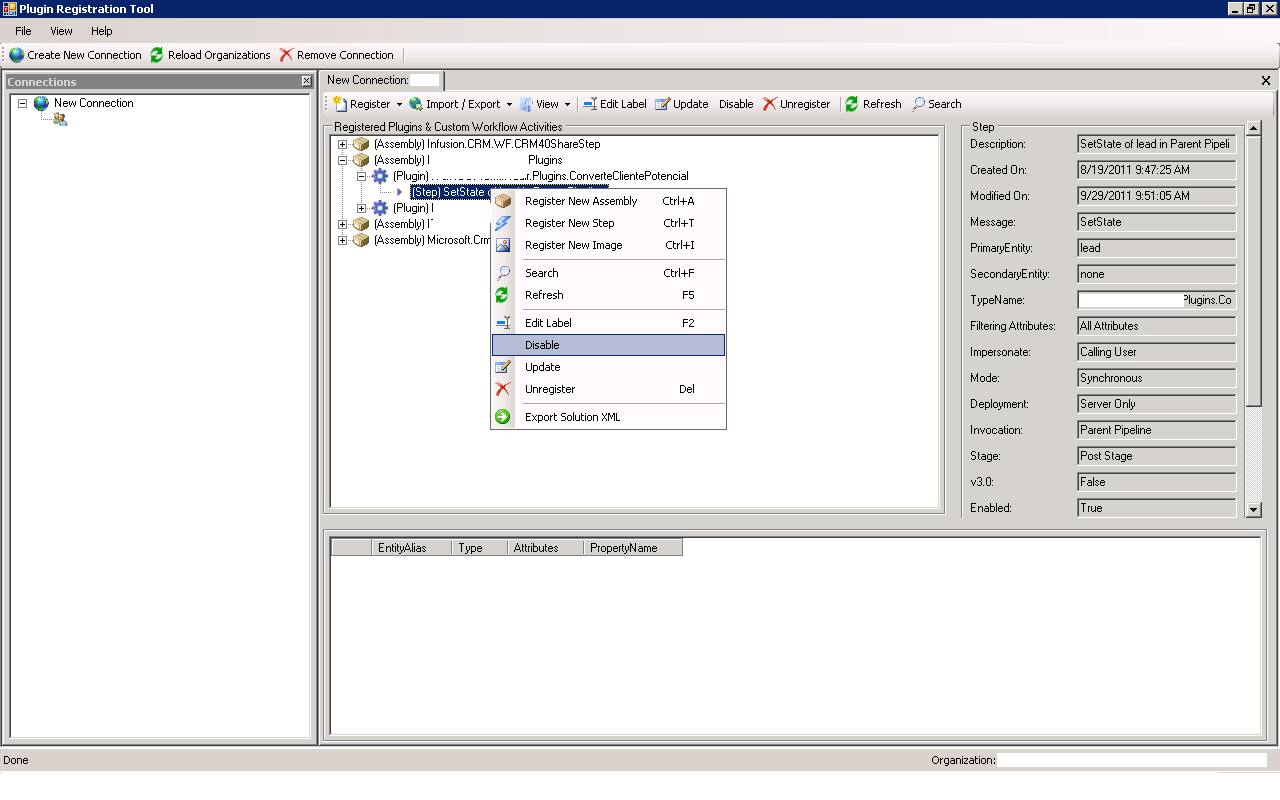Click the Register New Assembly box icon
Image resolution: width=1280 pixels, height=800 pixels.
[x=503, y=201]
